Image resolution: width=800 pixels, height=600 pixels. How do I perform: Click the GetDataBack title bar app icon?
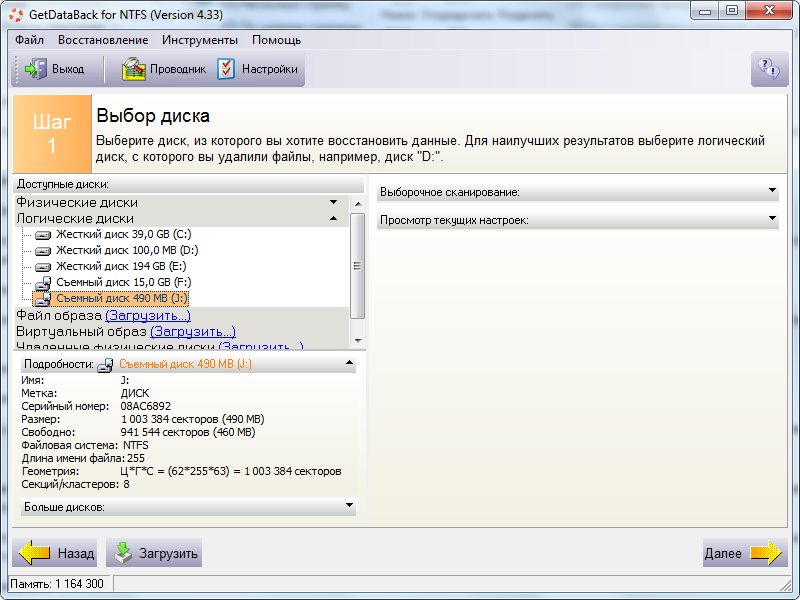(16, 14)
